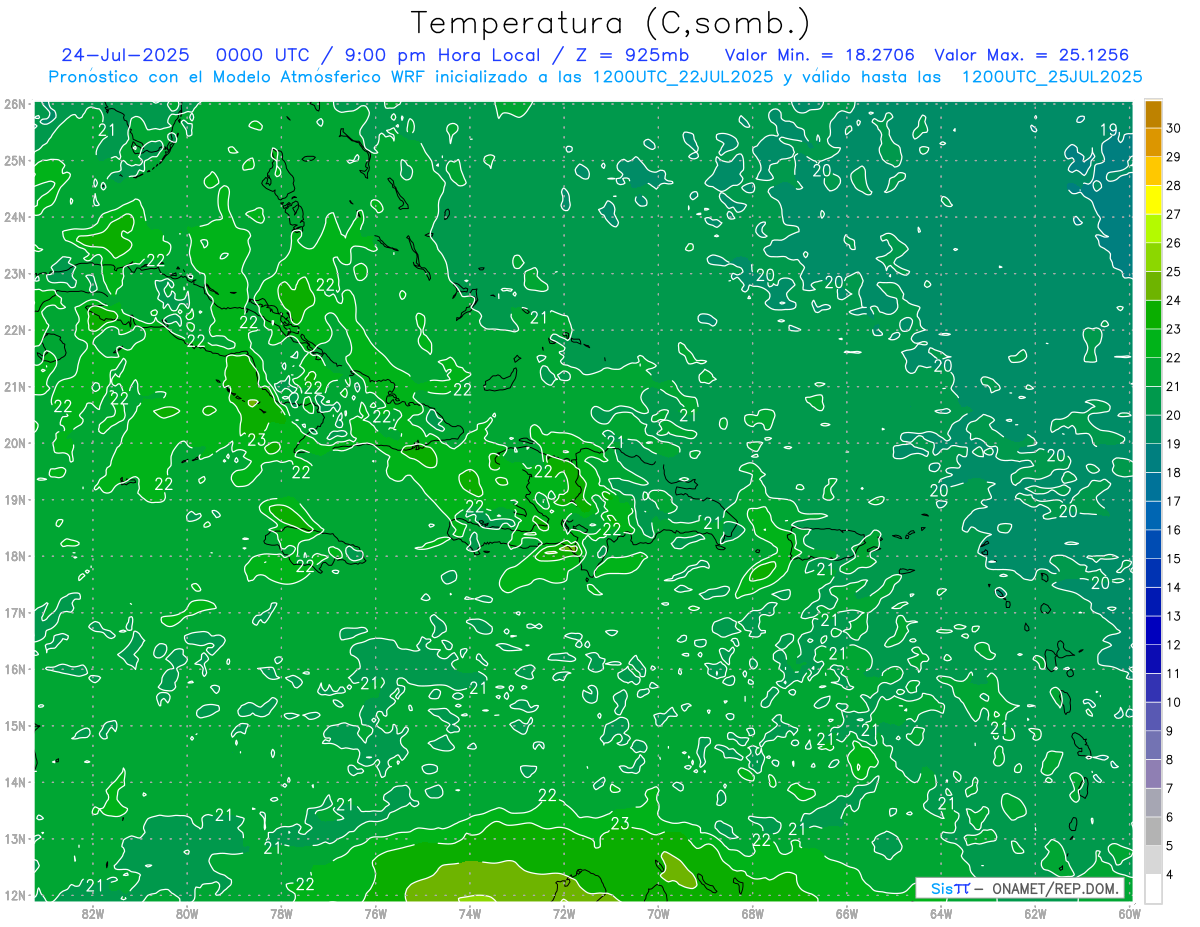This screenshot has height=927, width=1200.
Task: Click the "78W" longitude axis label
Action: tap(281, 913)
